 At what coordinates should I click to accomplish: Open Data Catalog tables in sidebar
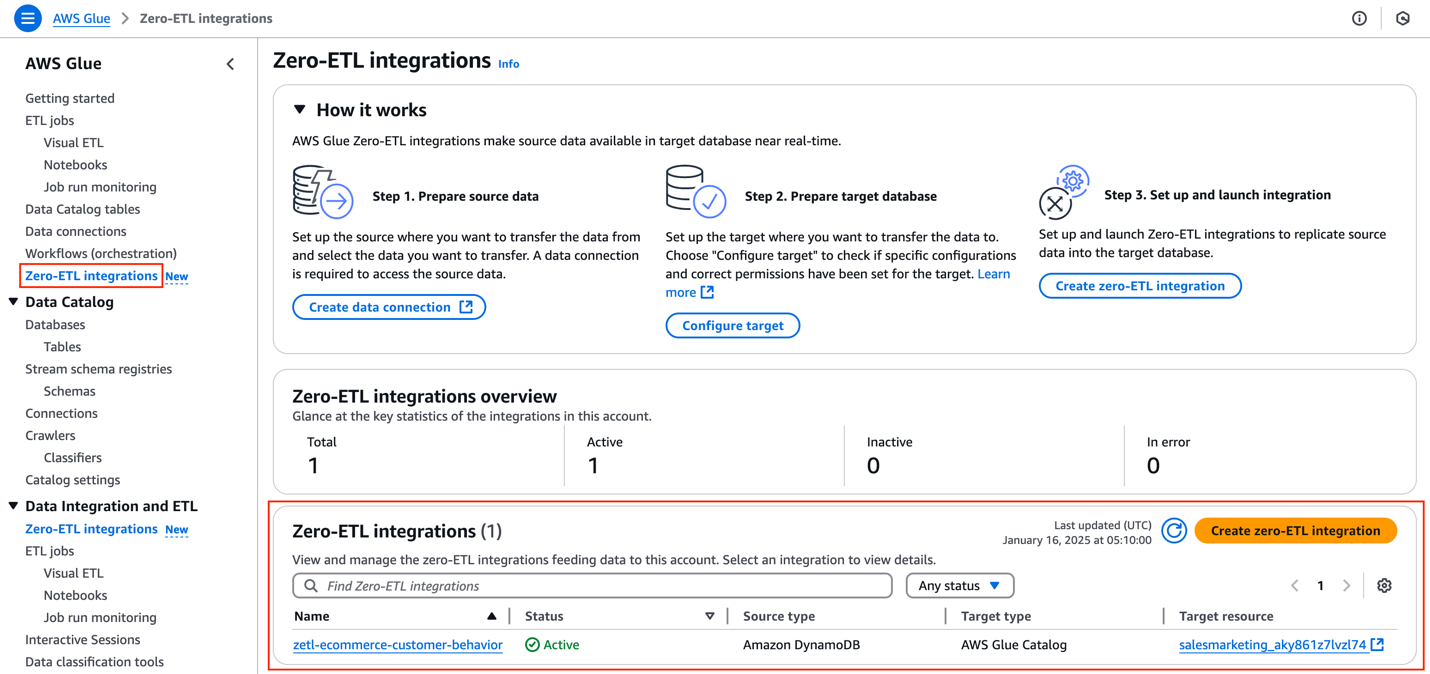(x=82, y=209)
